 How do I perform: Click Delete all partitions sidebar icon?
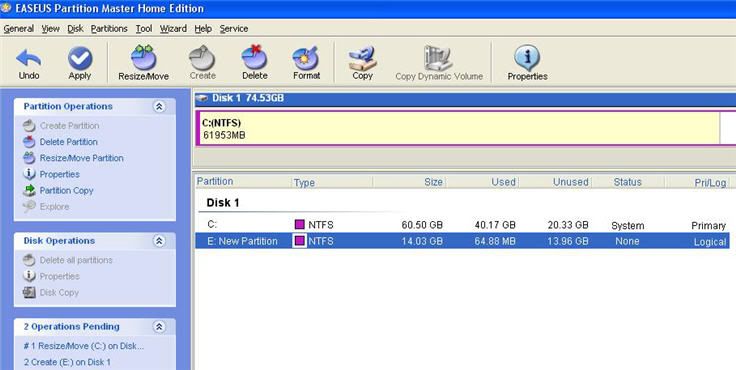29,260
